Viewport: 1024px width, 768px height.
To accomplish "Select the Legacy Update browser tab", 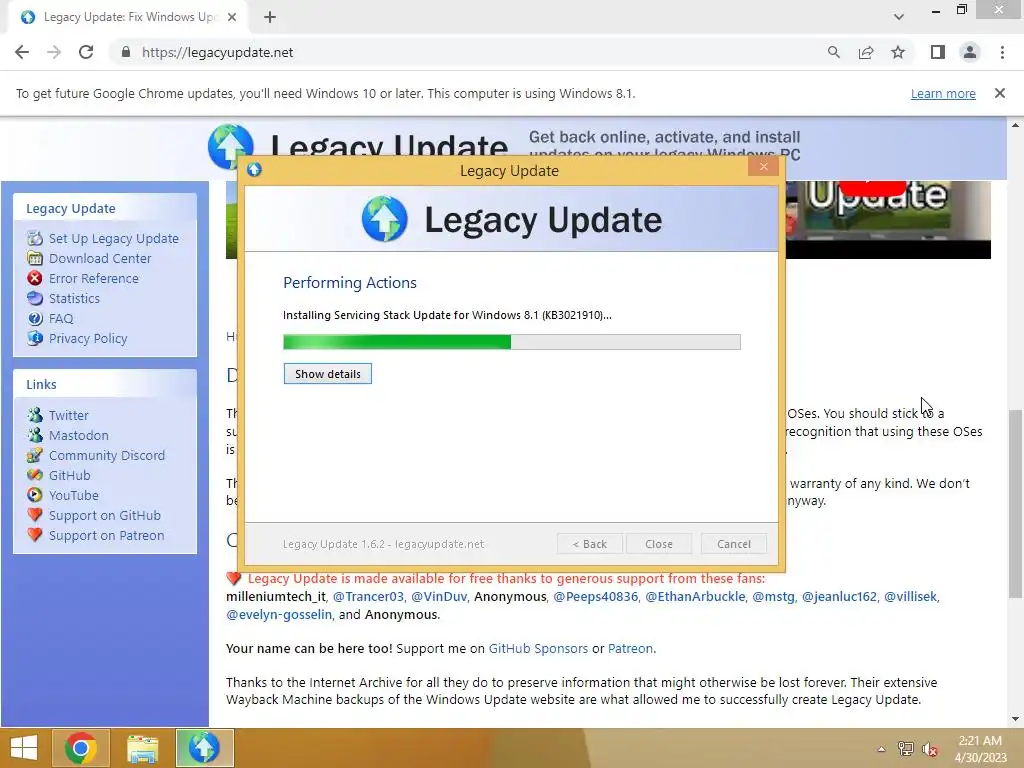I will coord(129,17).
